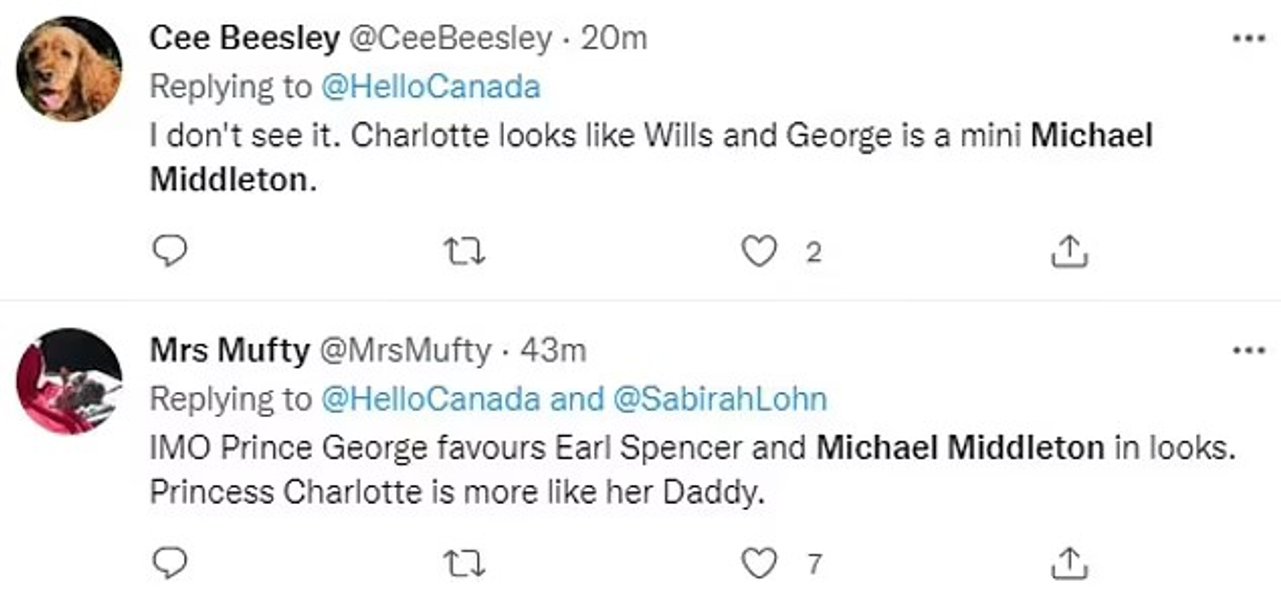
Task: Open the 20m timestamp of first tweet
Action: [613, 38]
